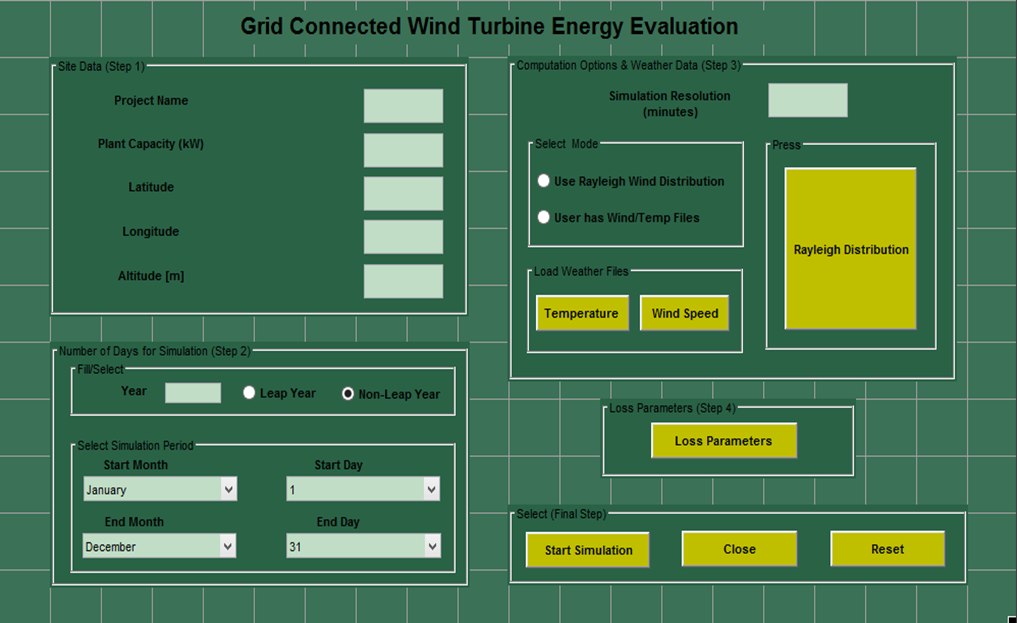Click the Year input field
This screenshot has width=1017, height=623.
[193, 393]
